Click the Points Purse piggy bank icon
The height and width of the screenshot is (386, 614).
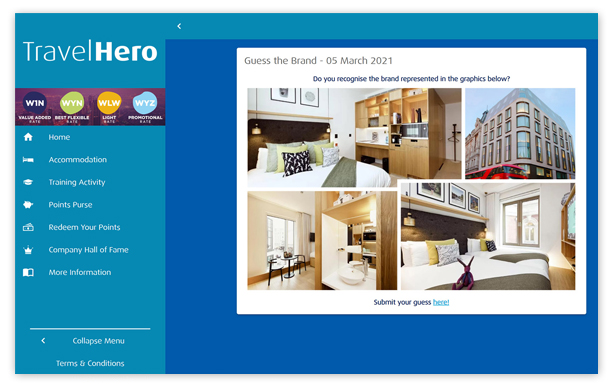pyautogui.click(x=28, y=205)
